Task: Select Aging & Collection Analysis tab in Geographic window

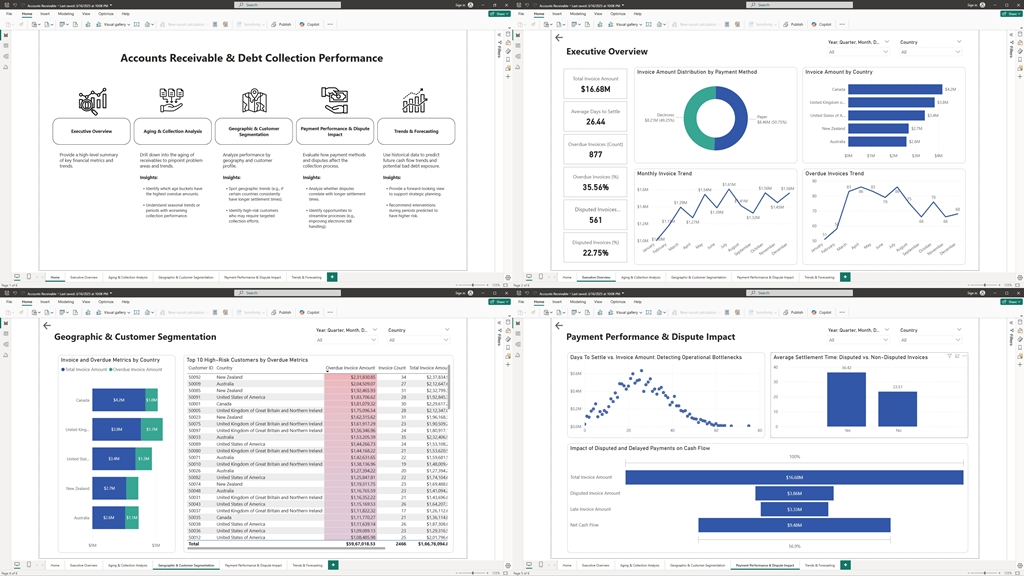Action: [x=128, y=565]
